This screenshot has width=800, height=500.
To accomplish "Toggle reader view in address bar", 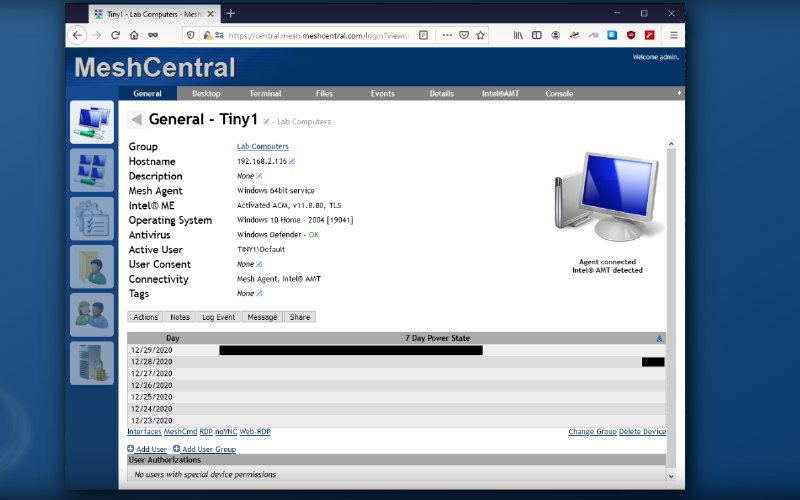I will coord(423,35).
